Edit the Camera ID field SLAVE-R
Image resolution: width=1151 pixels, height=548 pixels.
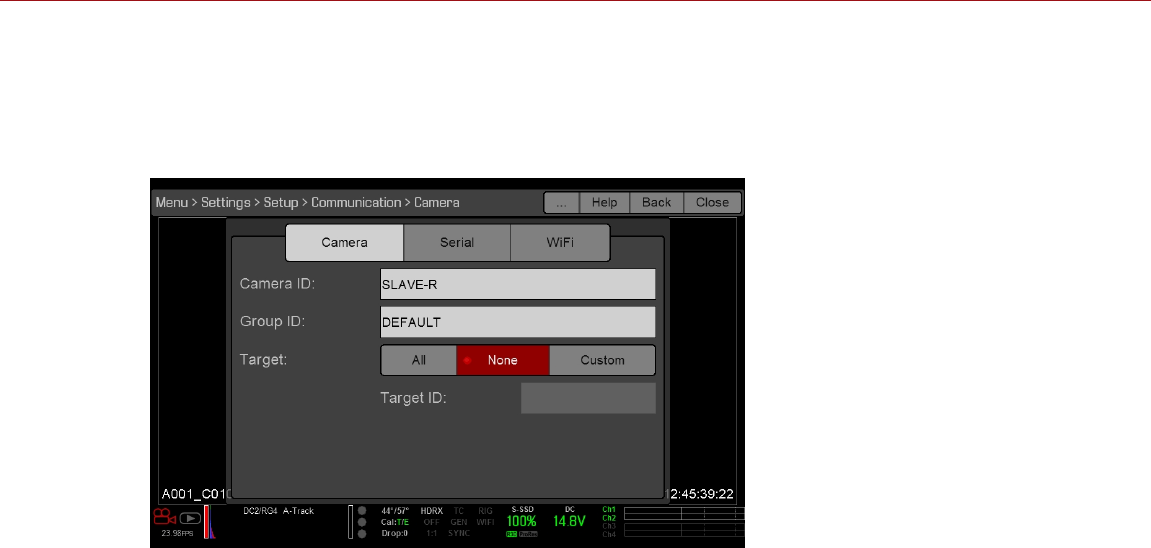point(518,284)
